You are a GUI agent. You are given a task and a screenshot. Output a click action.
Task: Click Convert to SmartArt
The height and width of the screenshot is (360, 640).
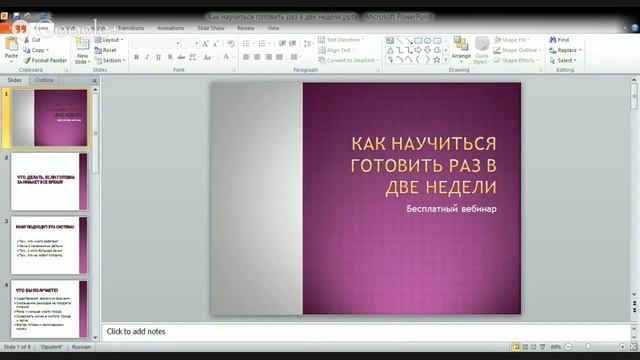[348, 60]
